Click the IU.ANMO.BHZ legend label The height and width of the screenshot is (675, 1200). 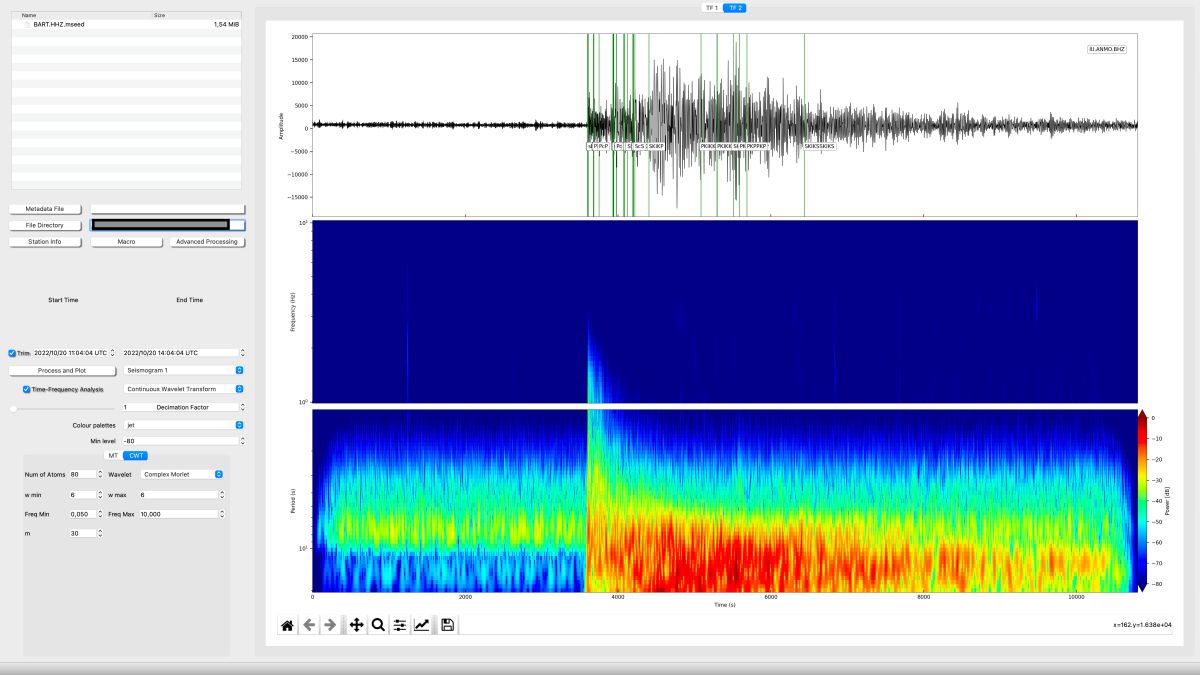coord(1107,48)
